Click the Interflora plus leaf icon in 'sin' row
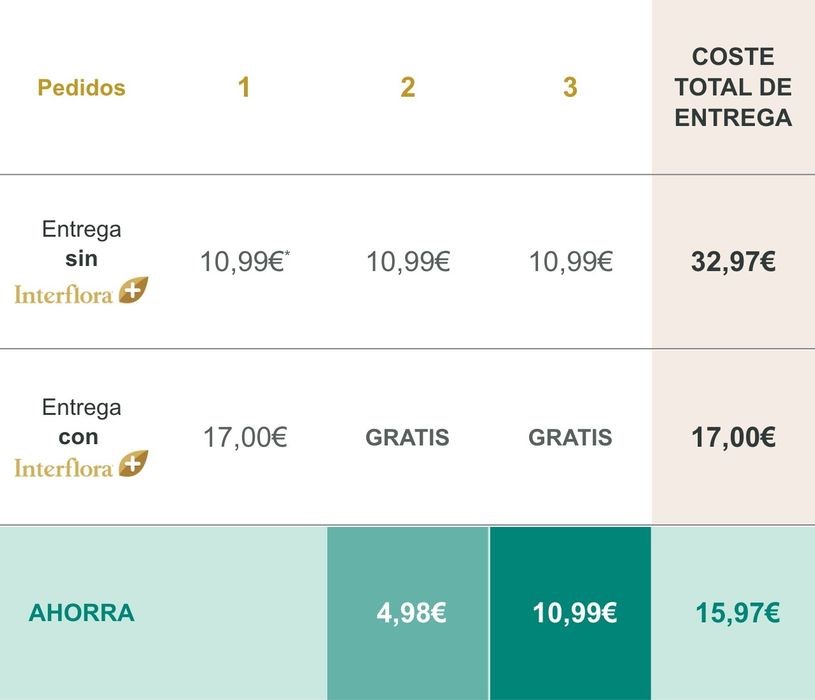The height and width of the screenshot is (700, 815). [133, 290]
